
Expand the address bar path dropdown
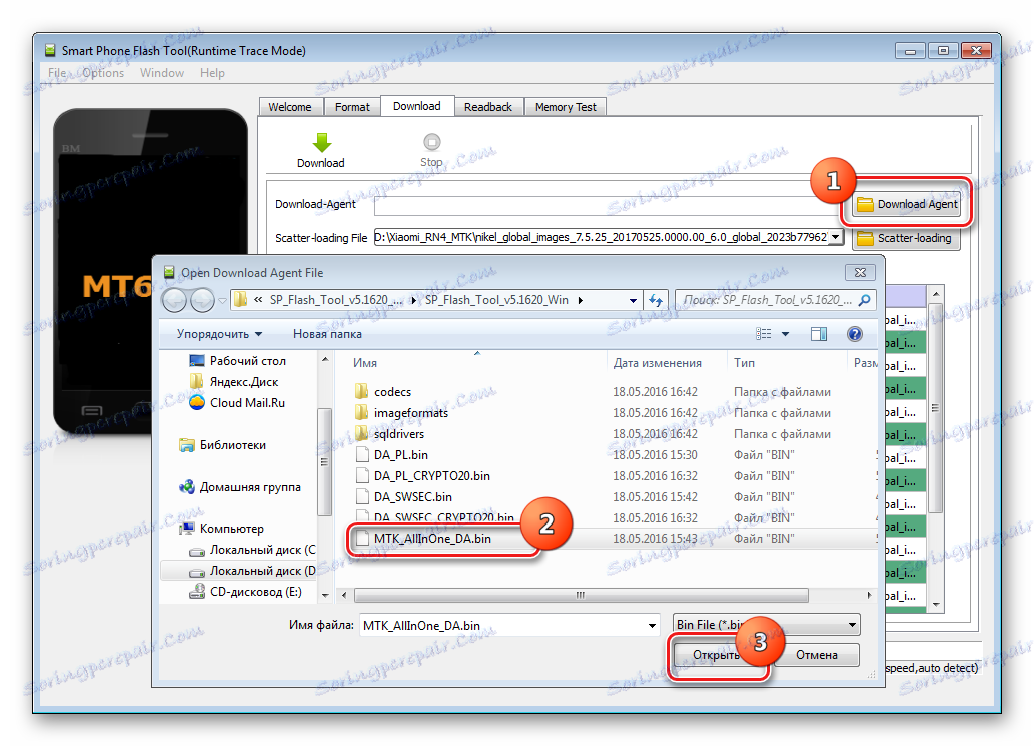pyautogui.click(x=633, y=300)
